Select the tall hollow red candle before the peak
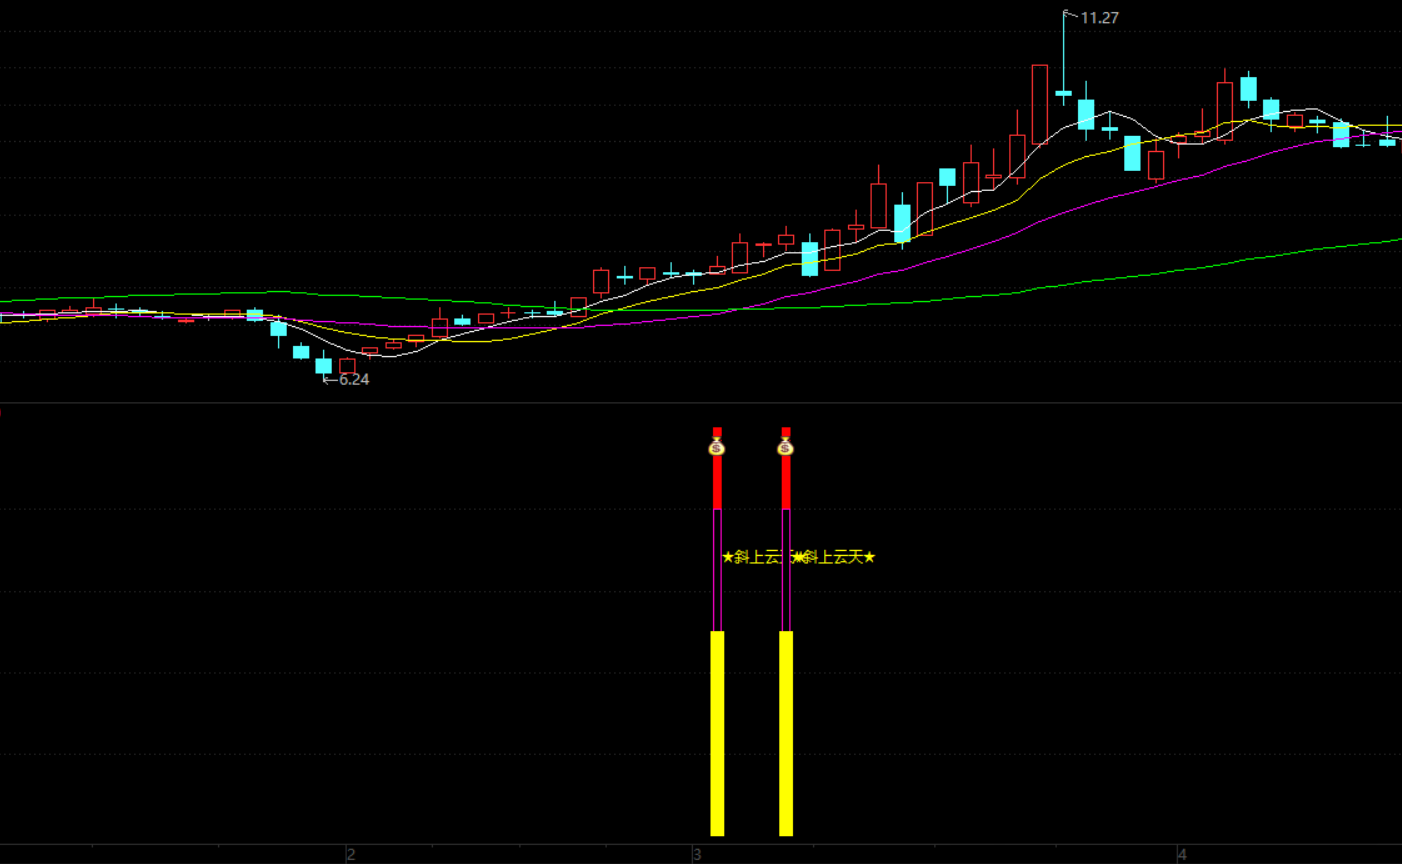 tap(1040, 105)
